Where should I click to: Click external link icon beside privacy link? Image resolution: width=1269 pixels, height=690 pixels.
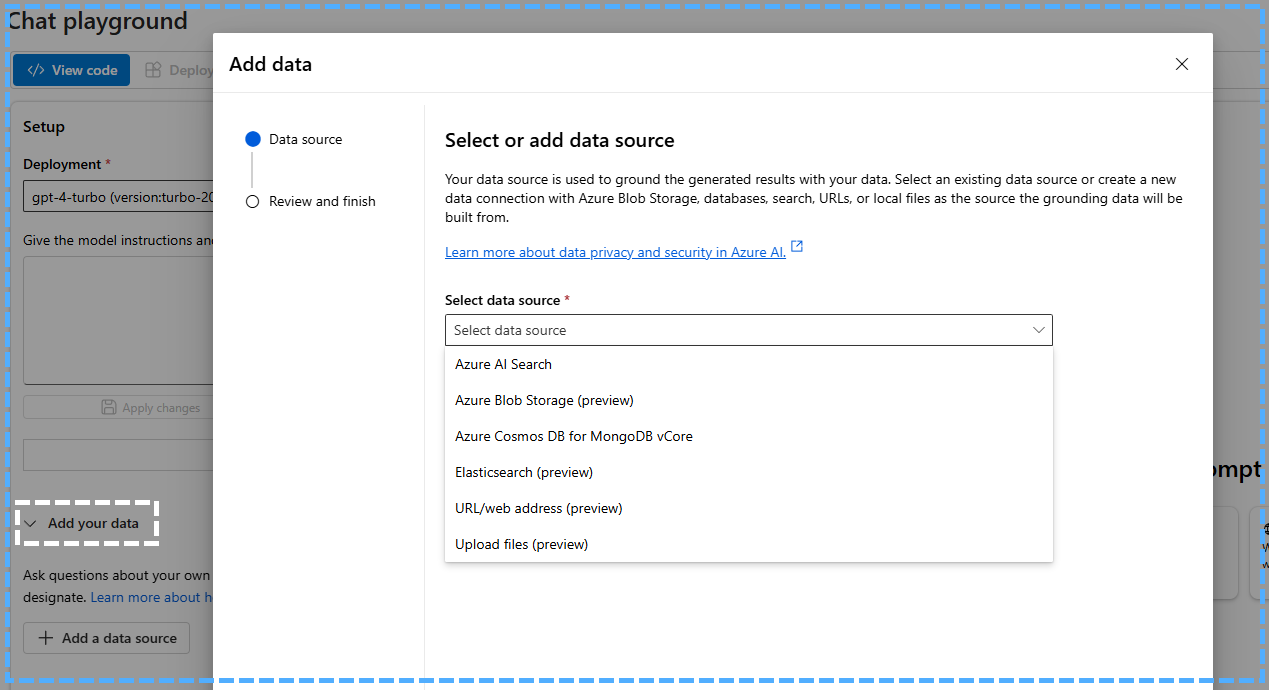coord(797,247)
